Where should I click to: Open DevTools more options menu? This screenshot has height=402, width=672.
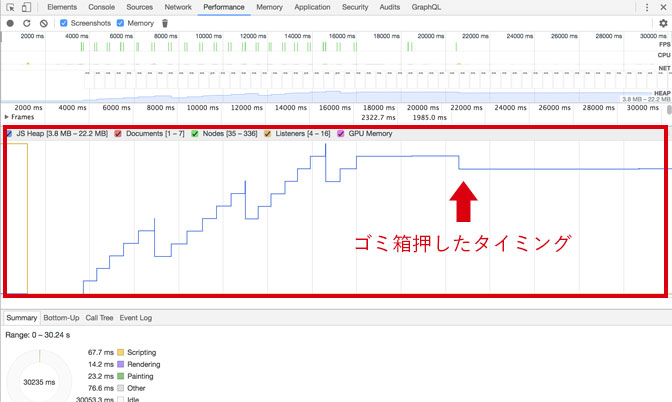(x=647, y=7)
